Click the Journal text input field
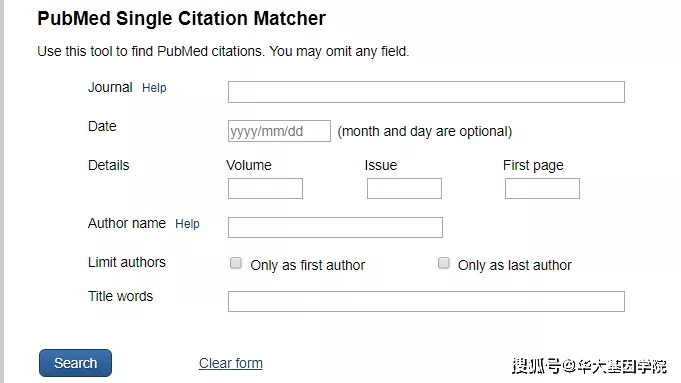 pos(426,92)
